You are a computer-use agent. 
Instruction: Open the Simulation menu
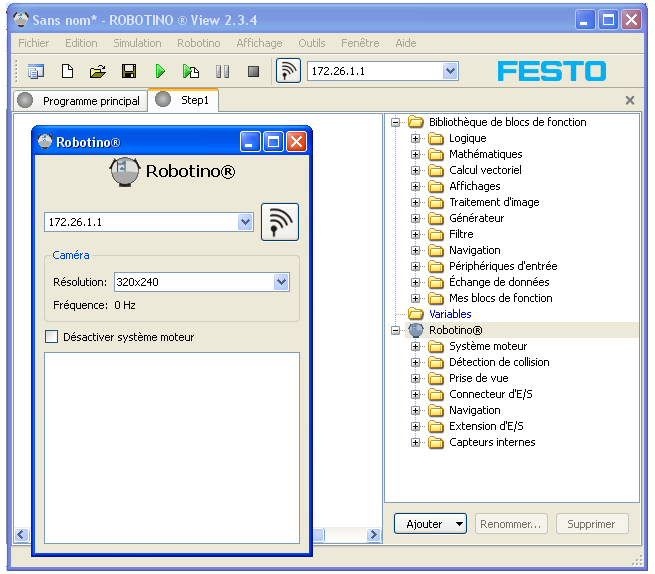[137, 43]
